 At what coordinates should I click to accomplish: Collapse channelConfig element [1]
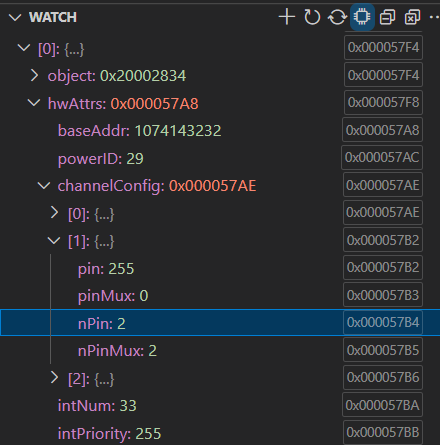pos(54,240)
